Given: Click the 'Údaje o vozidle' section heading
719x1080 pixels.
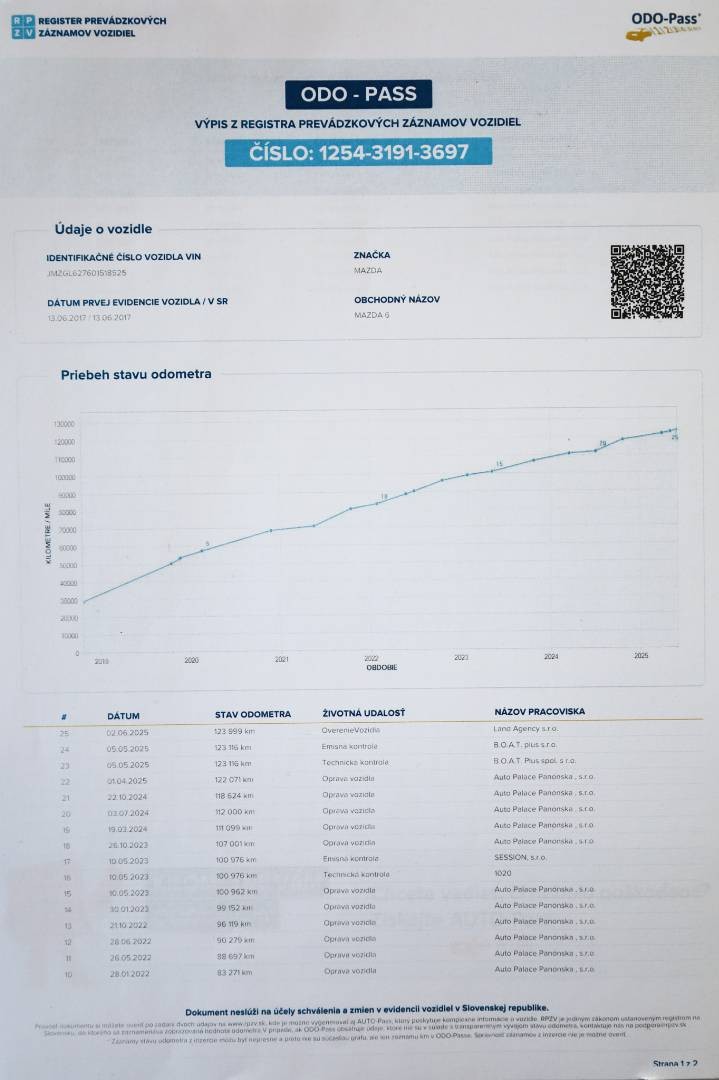Looking at the screenshot, I should click(103, 229).
